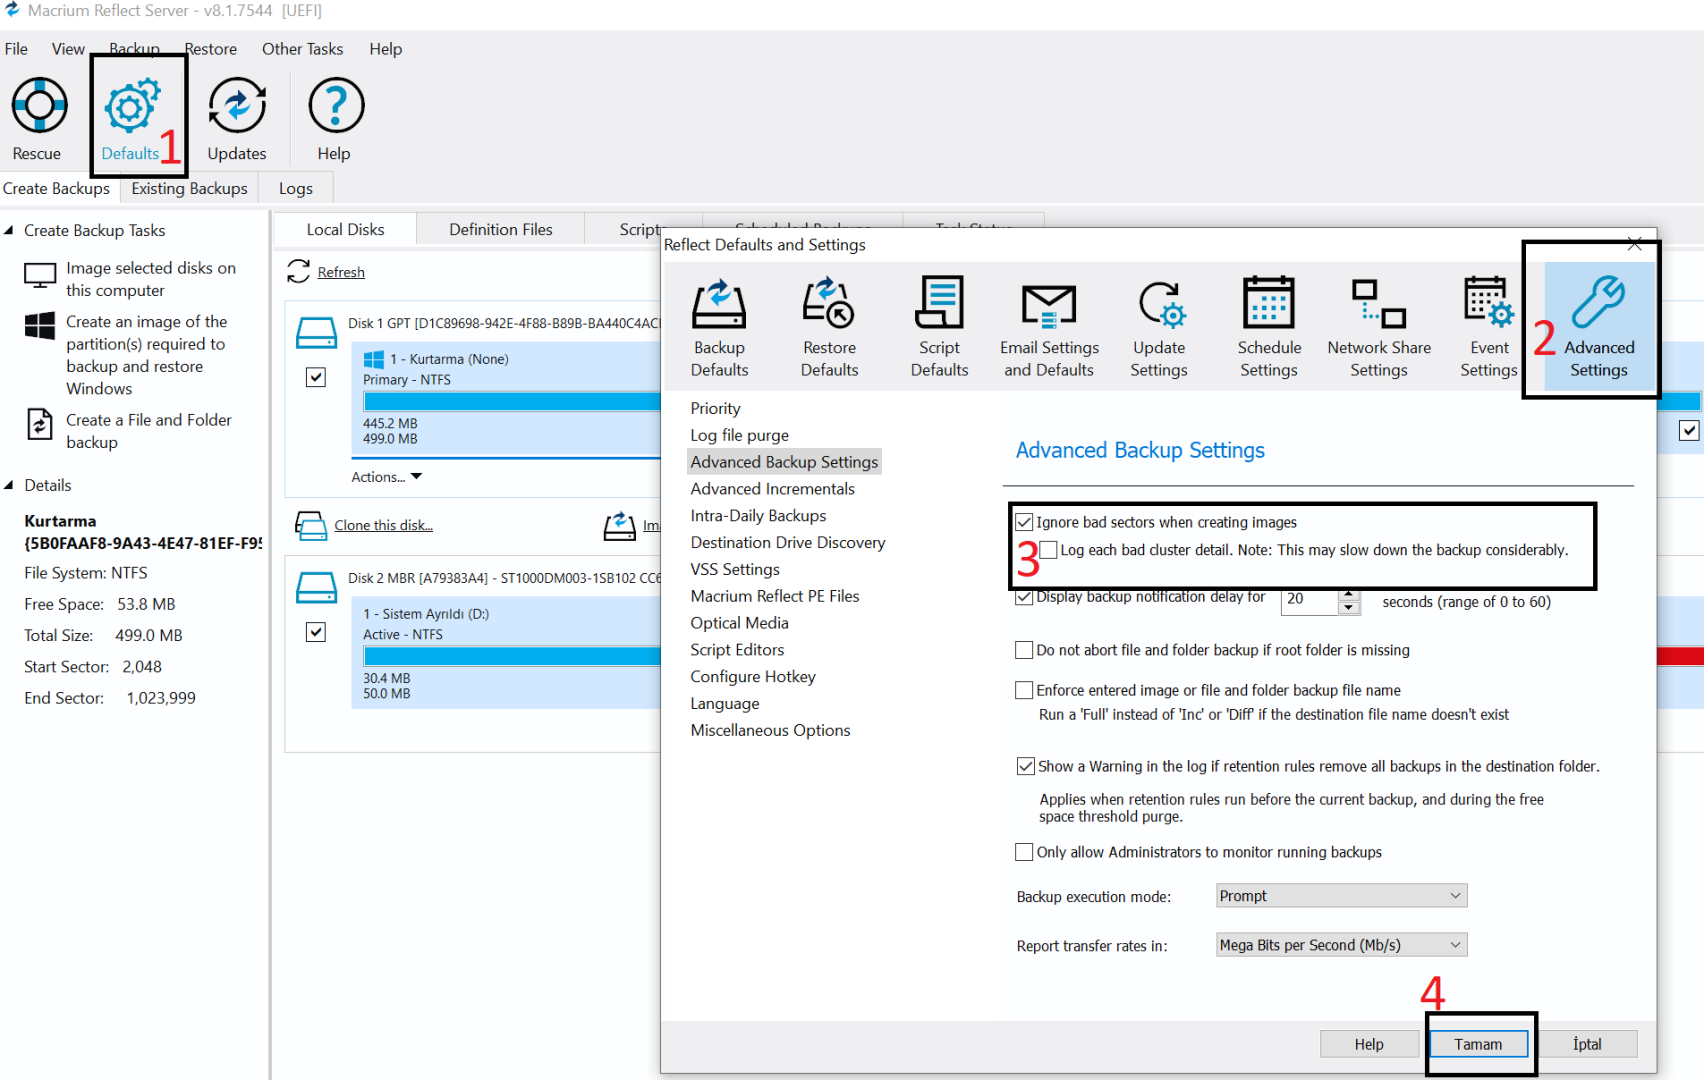Open Restore Defaults settings
The image size is (1704, 1080).
pyautogui.click(x=829, y=328)
